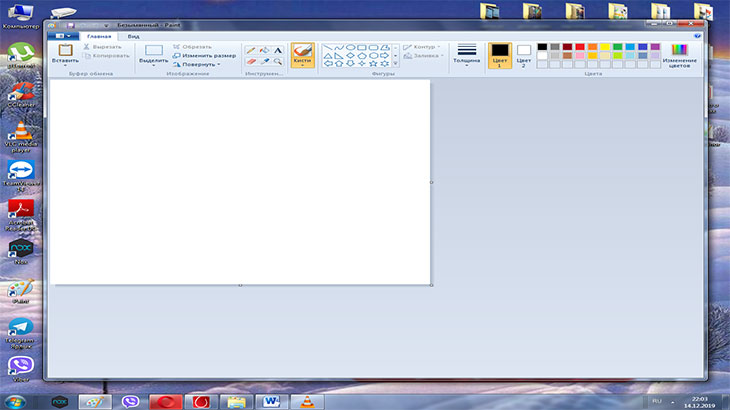730x410 pixels.
Task: Expand the Select (Выделить) dropdown arrow
Action: [153, 66]
